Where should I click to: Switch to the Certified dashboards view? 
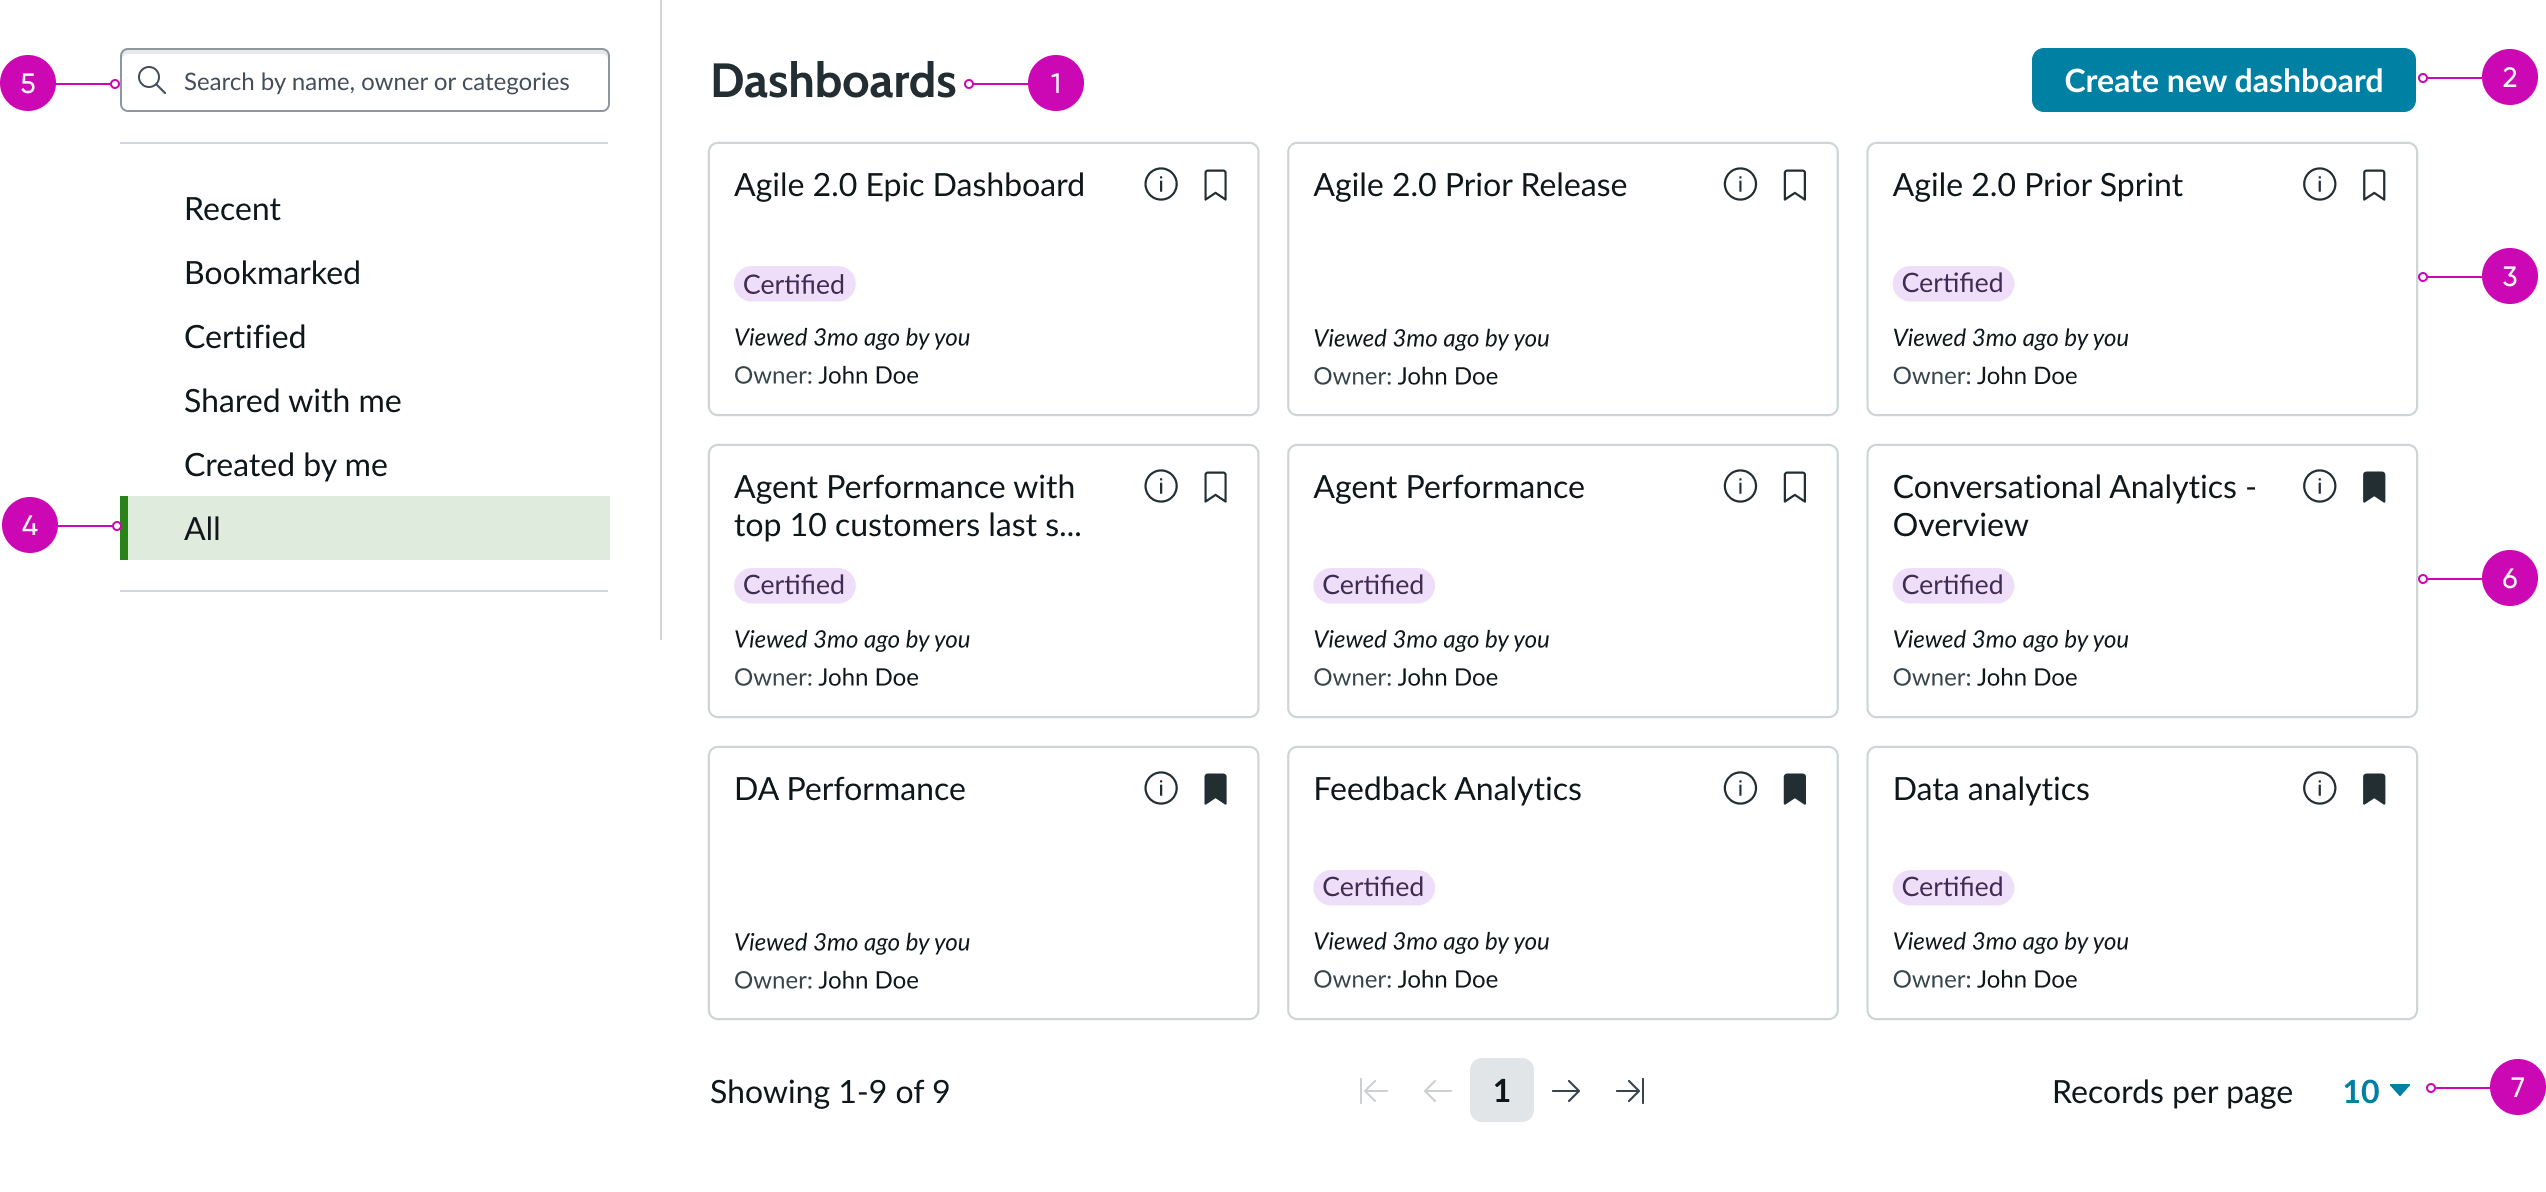pos(244,336)
